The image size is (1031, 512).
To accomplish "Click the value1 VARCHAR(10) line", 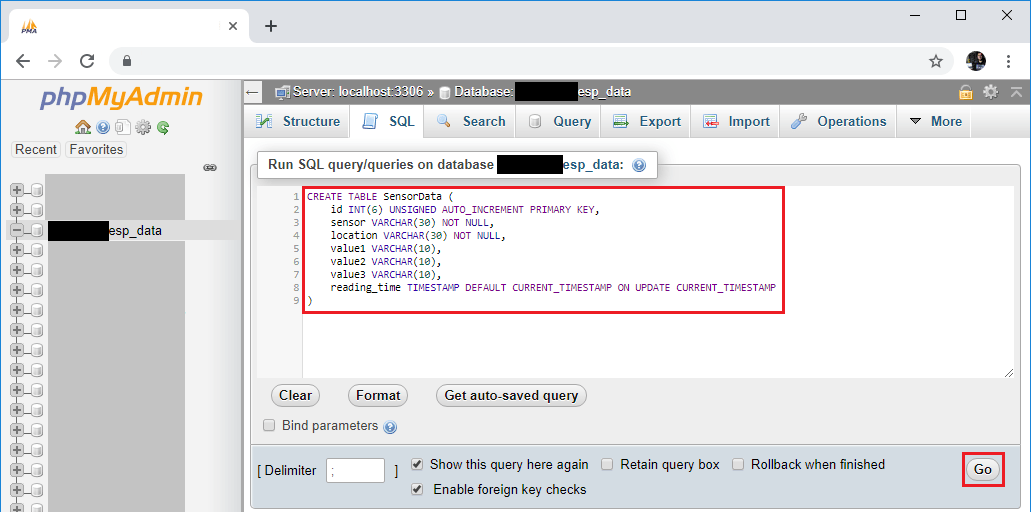I will [x=386, y=248].
